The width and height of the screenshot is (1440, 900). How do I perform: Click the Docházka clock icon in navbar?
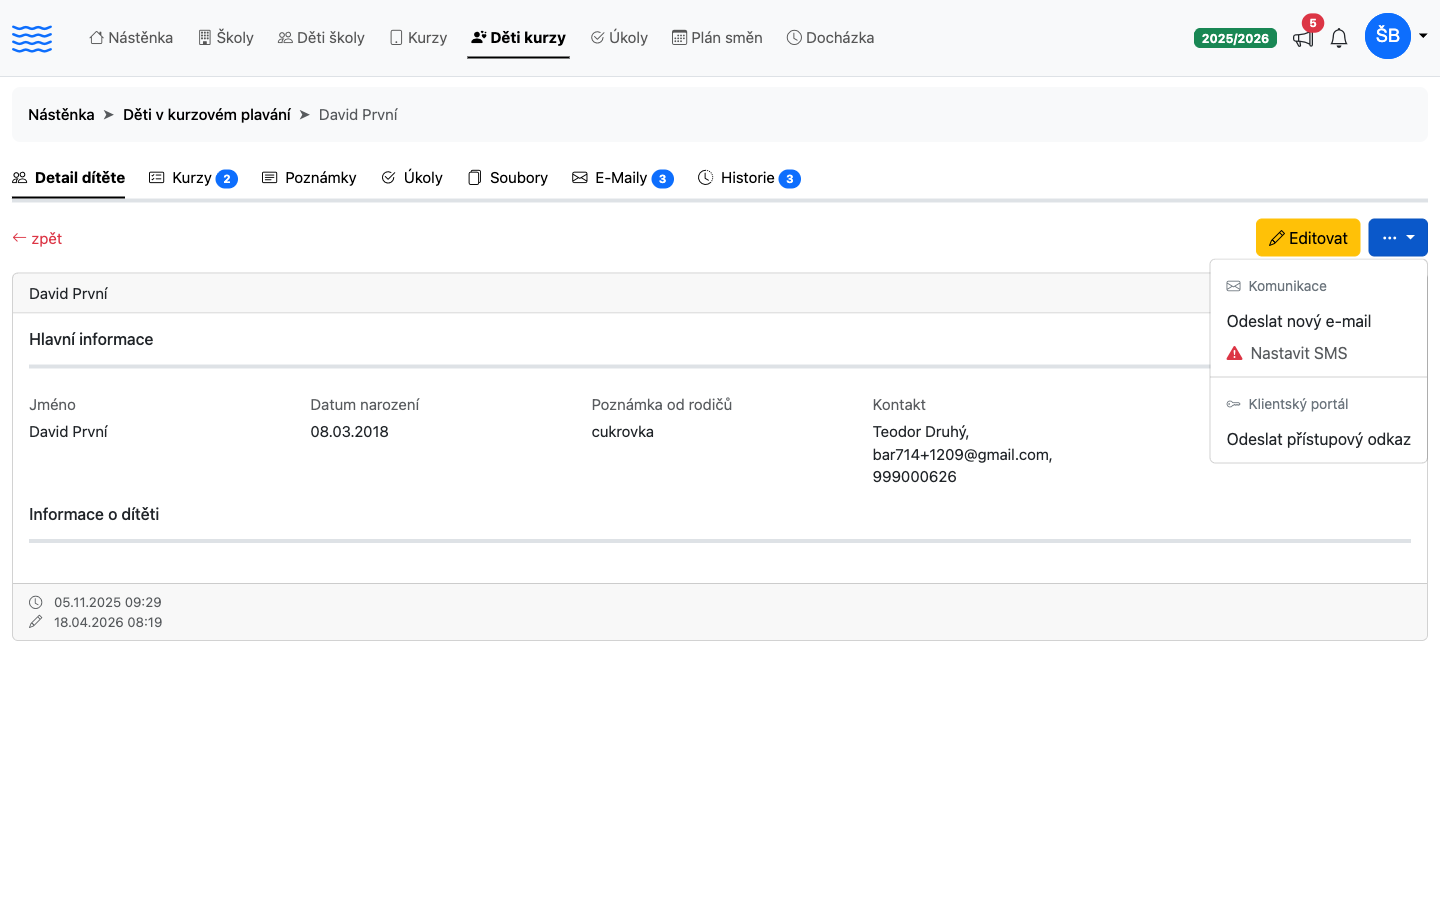point(794,37)
